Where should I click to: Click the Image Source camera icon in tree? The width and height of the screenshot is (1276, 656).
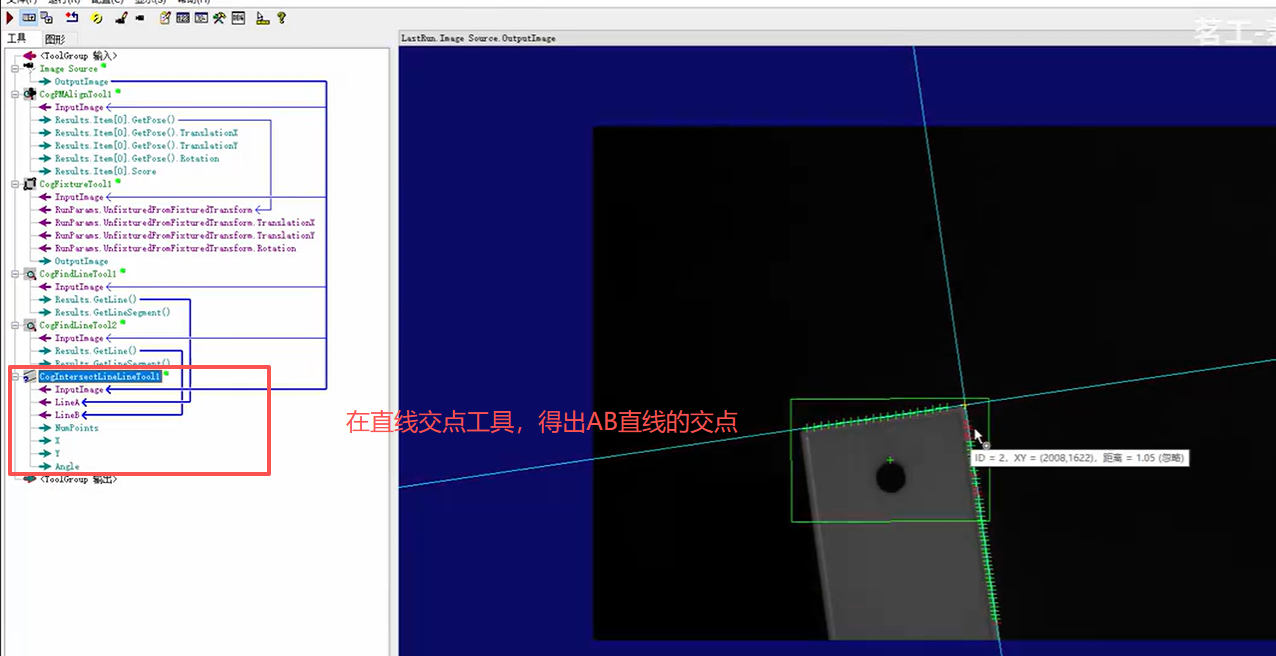(x=29, y=69)
